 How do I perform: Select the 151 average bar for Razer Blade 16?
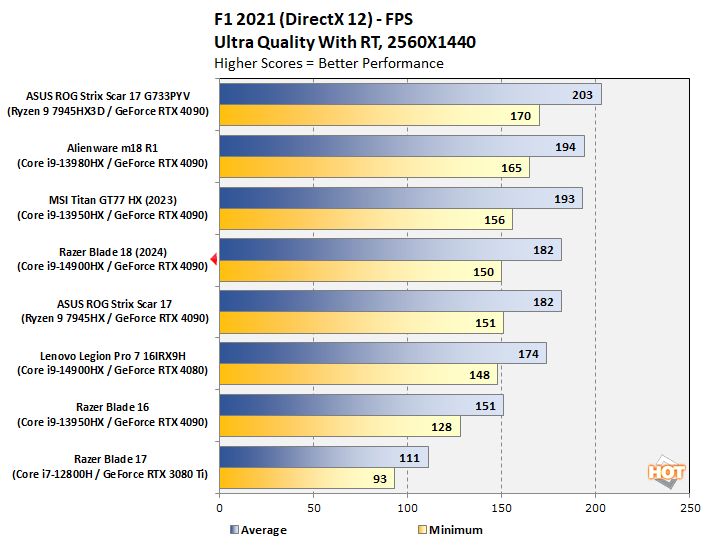point(361,405)
